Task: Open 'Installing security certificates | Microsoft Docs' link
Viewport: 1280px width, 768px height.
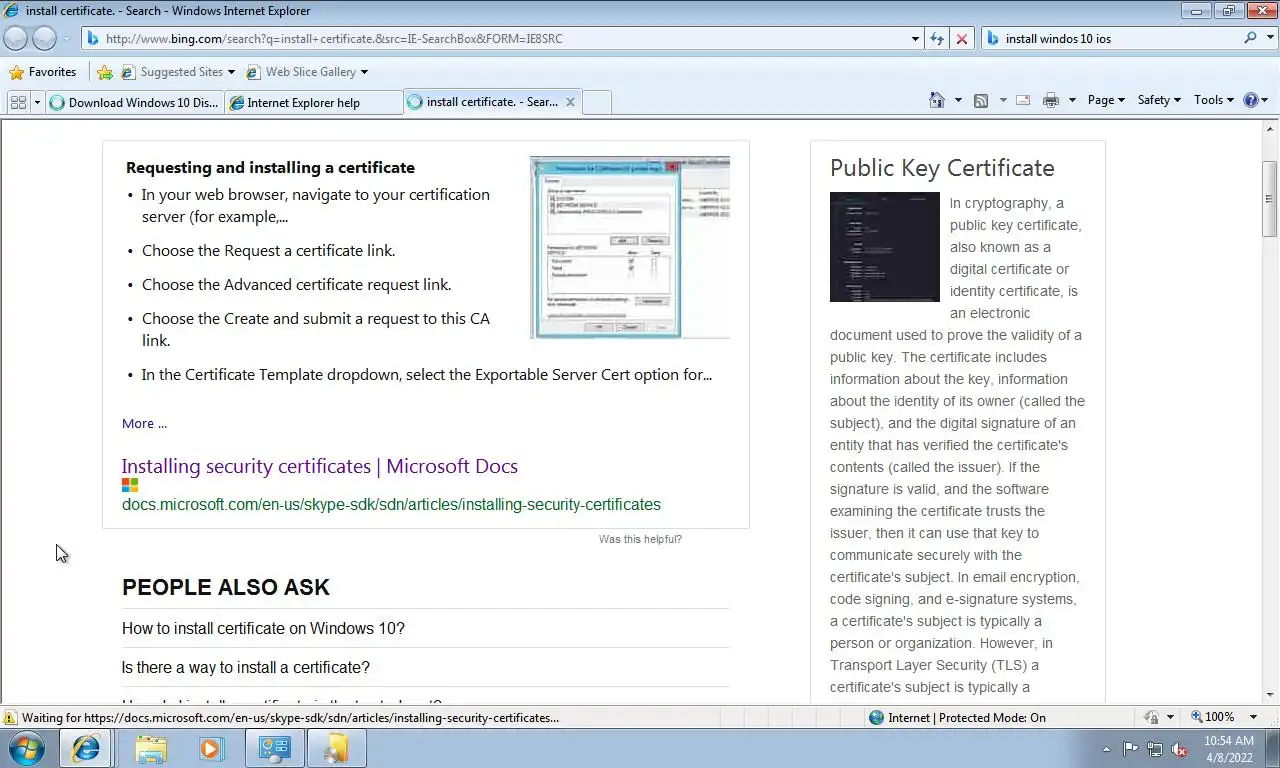Action: 320,466
